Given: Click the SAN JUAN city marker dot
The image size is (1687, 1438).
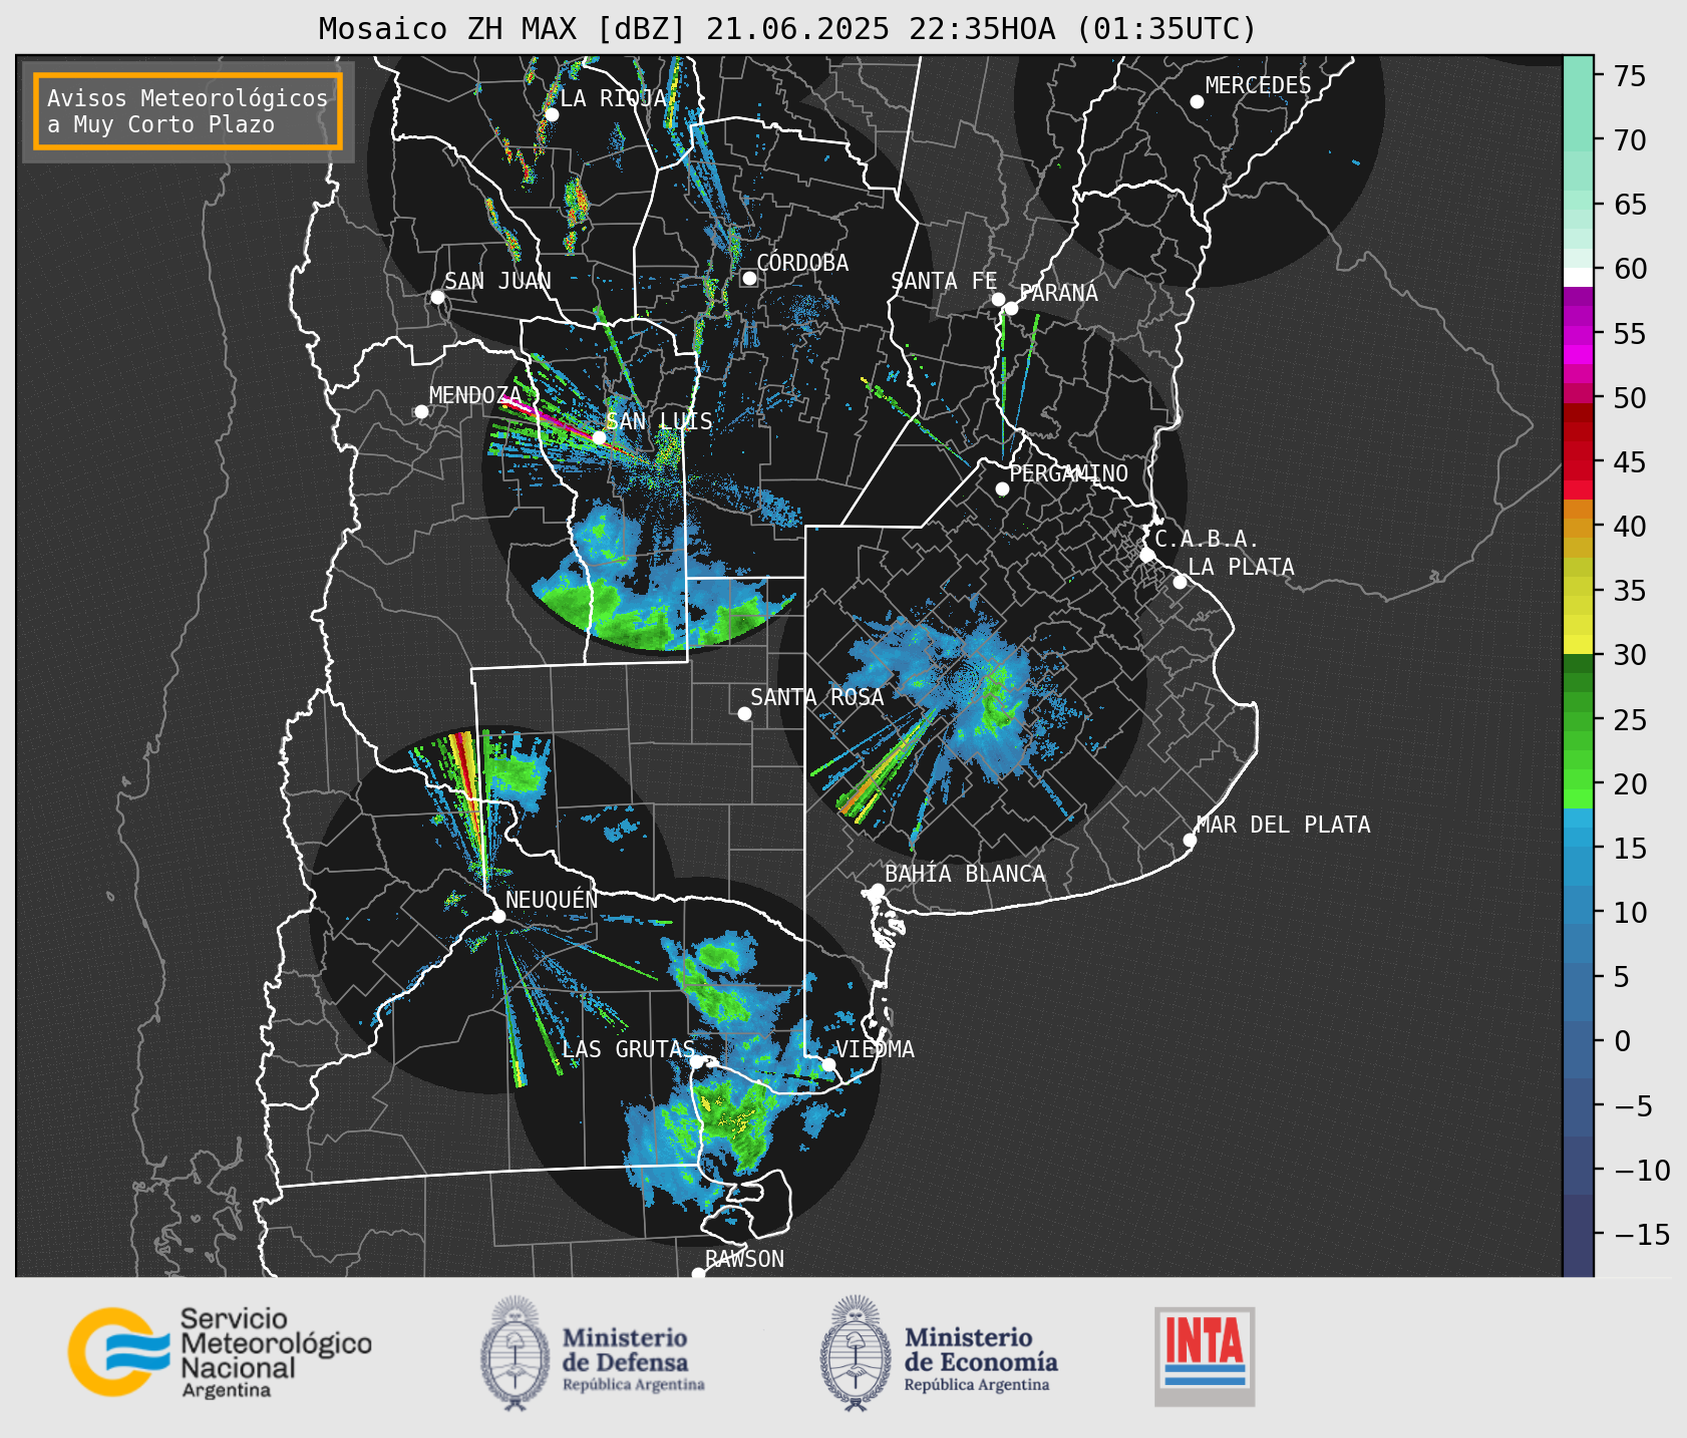Looking at the screenshot, I should tap(437, 297).
